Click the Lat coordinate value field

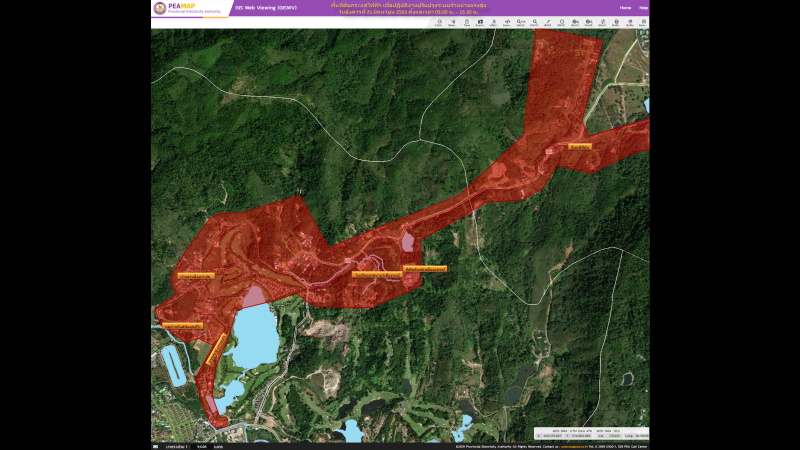(614, 436)
